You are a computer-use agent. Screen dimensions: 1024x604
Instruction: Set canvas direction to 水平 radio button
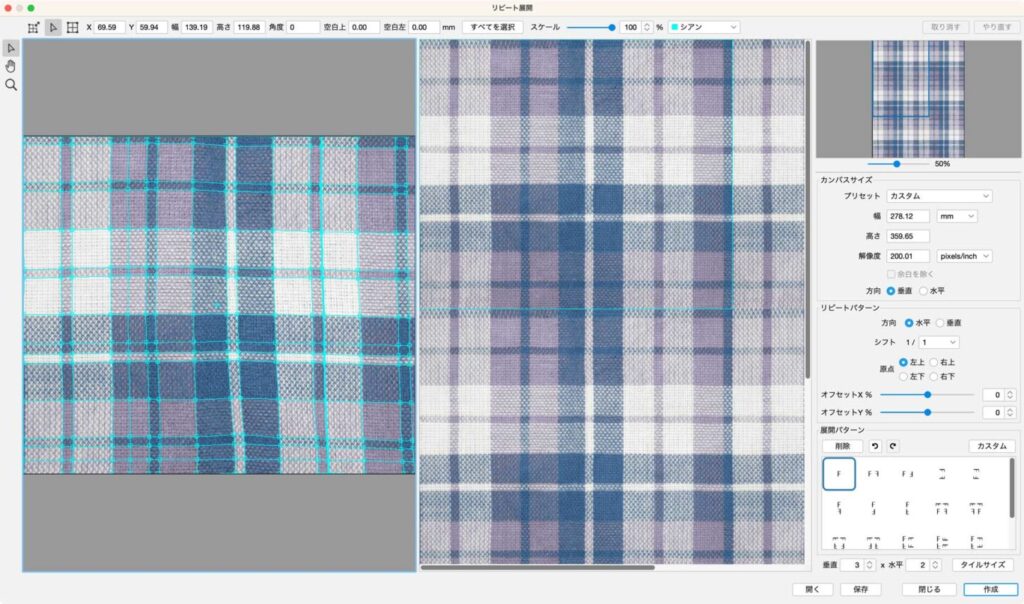[924, 290]
